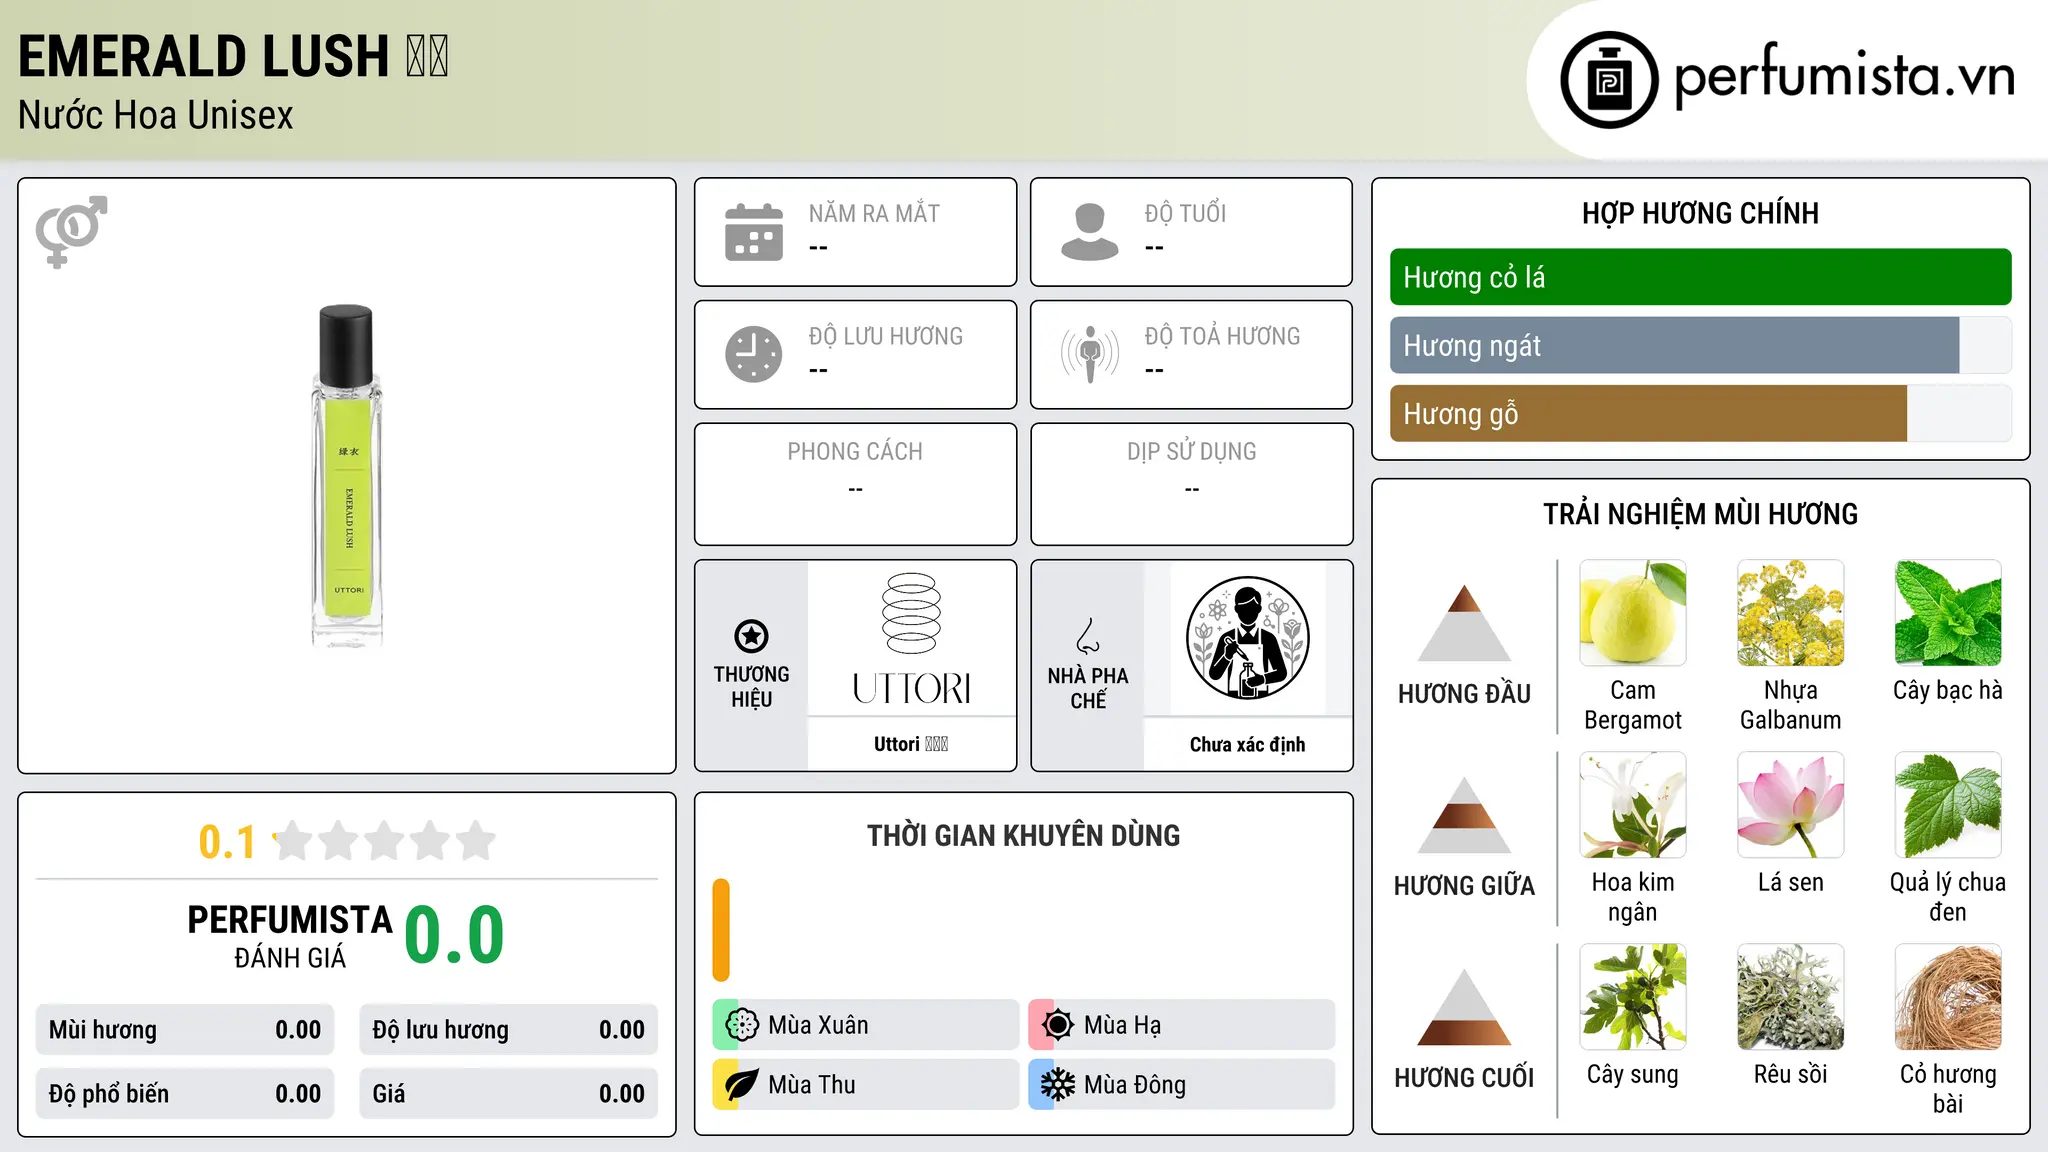Click the person icon beside Độ tuổi
The width and height of the screenshot is (2048, 1152).
click(1090, 232)
